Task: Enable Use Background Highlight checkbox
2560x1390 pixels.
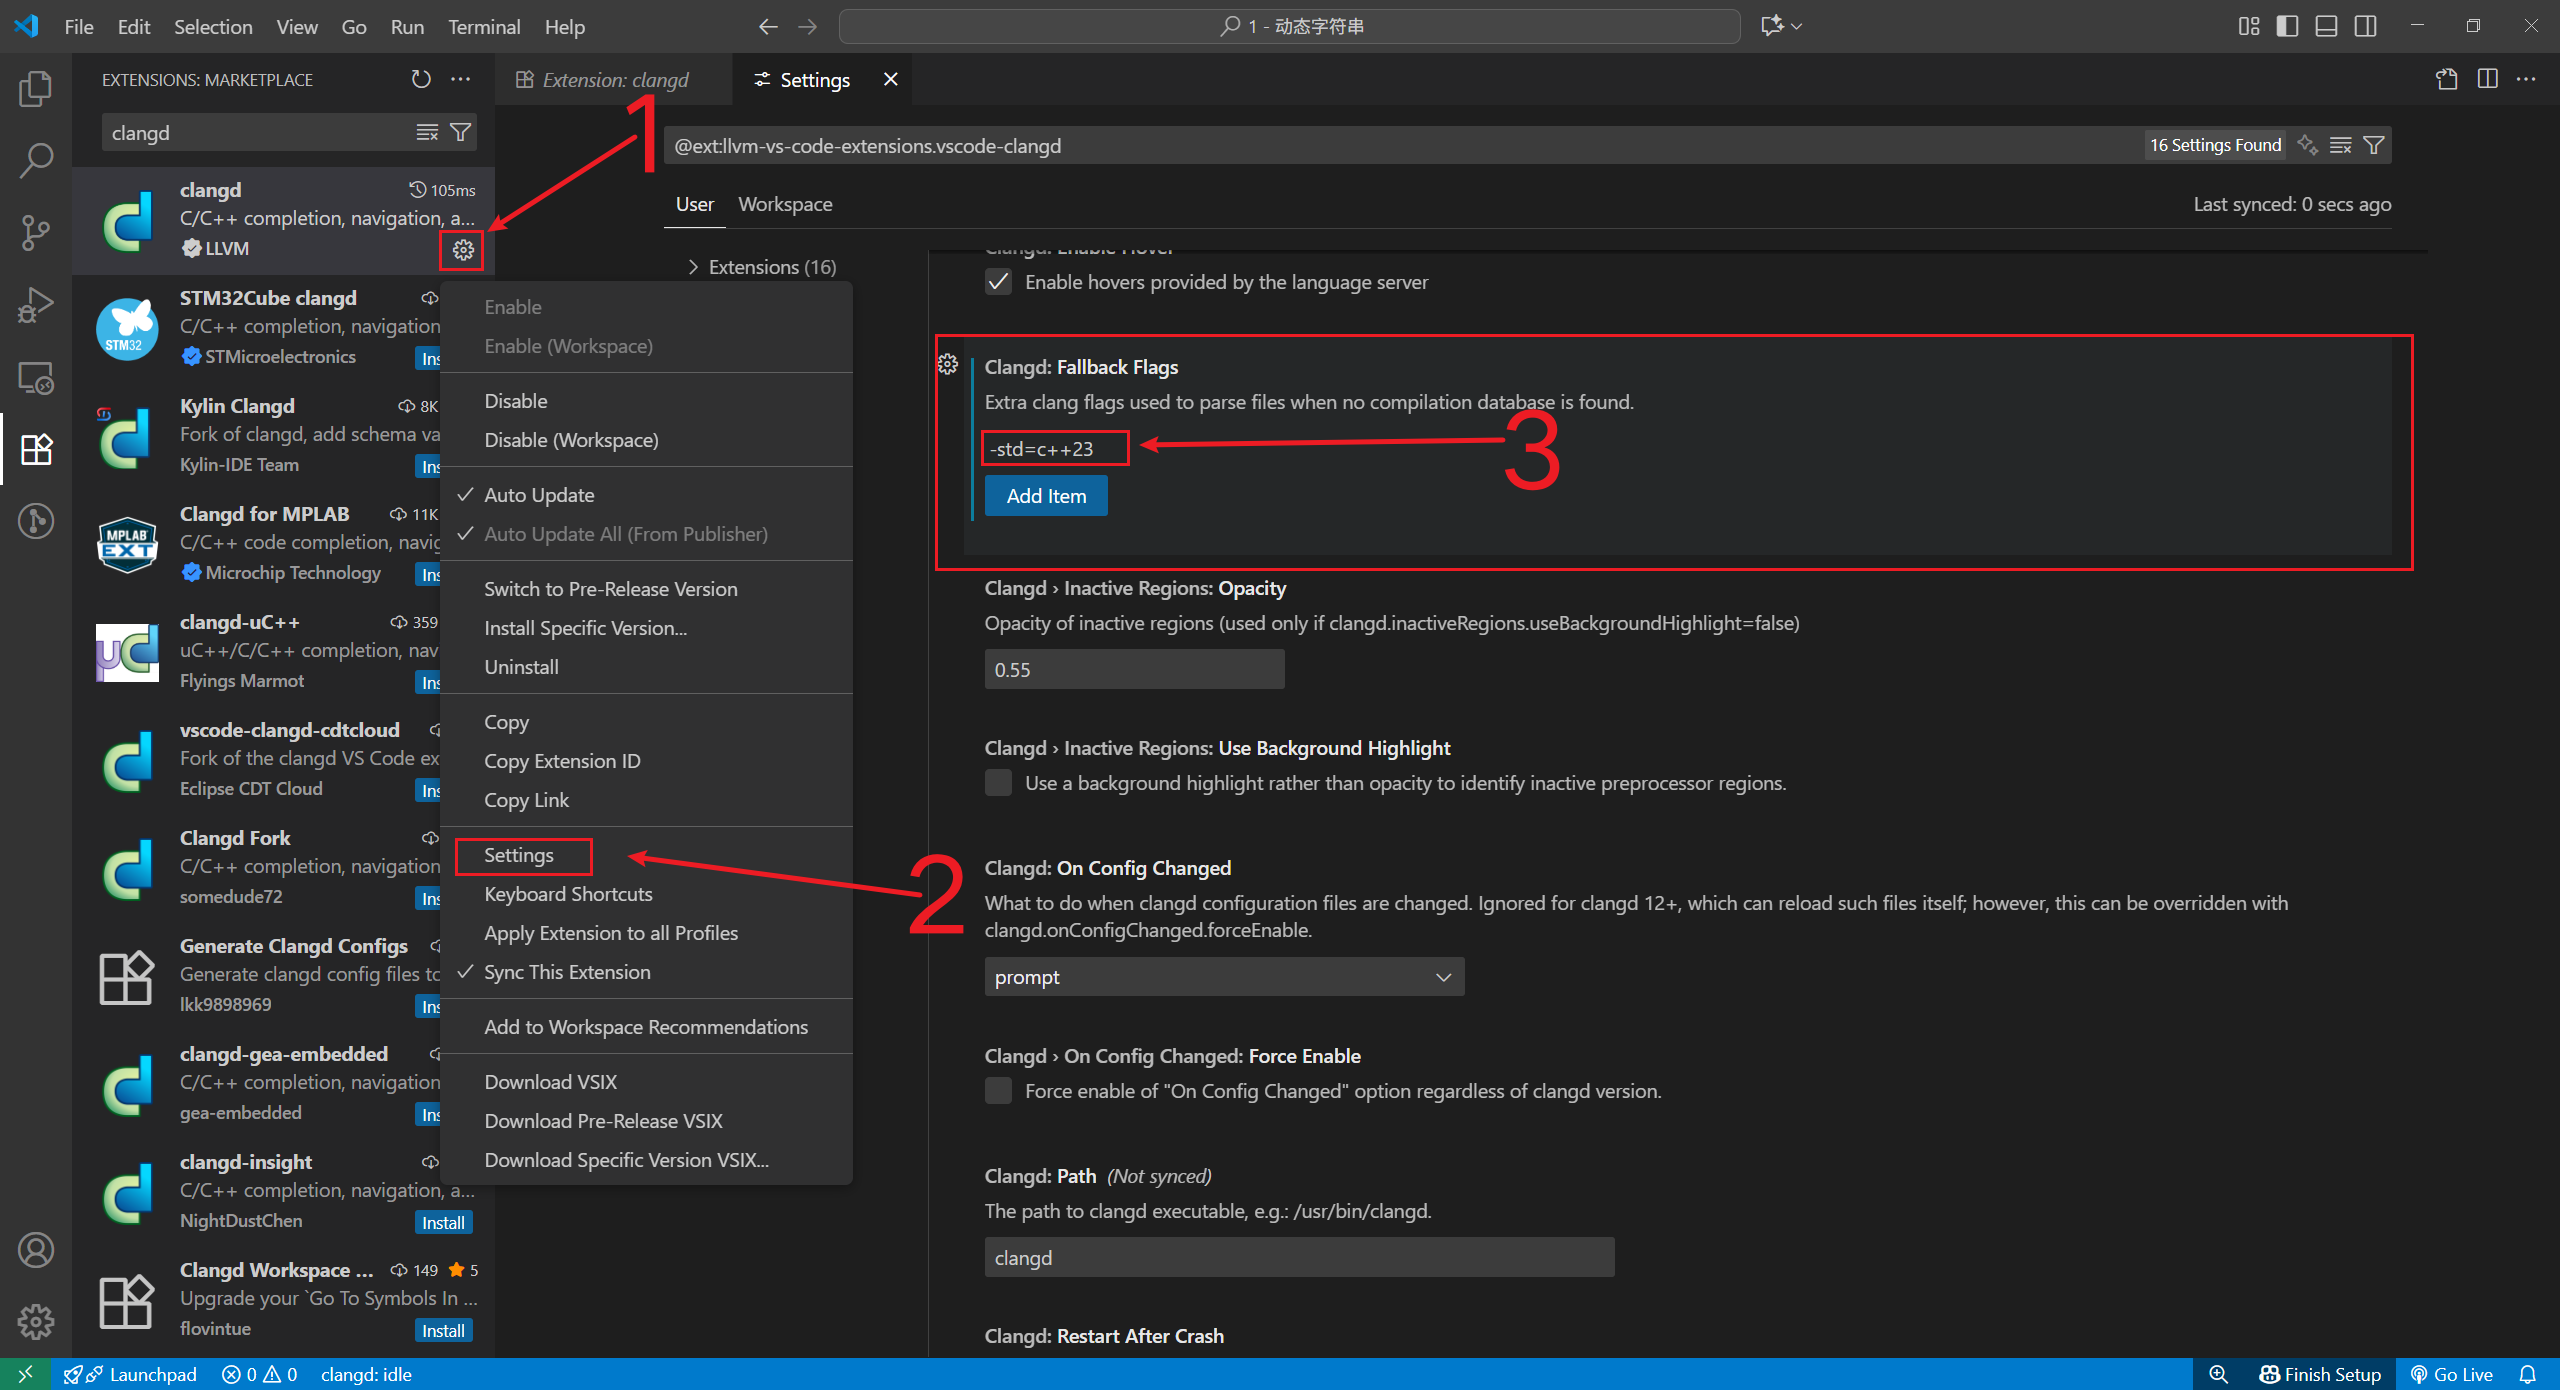Action: tap(998, 783)
